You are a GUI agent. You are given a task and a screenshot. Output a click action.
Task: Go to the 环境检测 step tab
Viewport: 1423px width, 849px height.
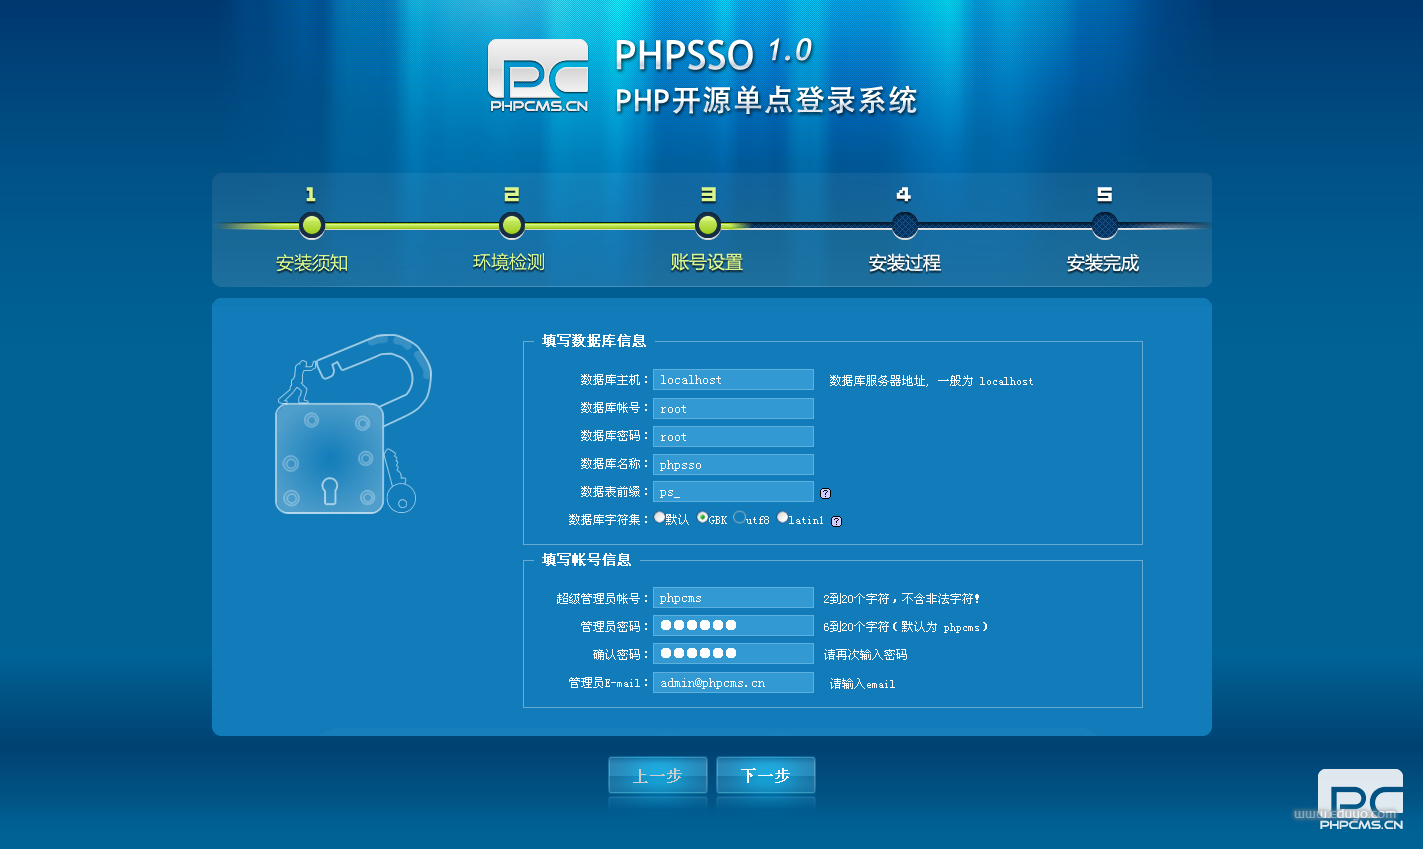(x=509, y=262)
